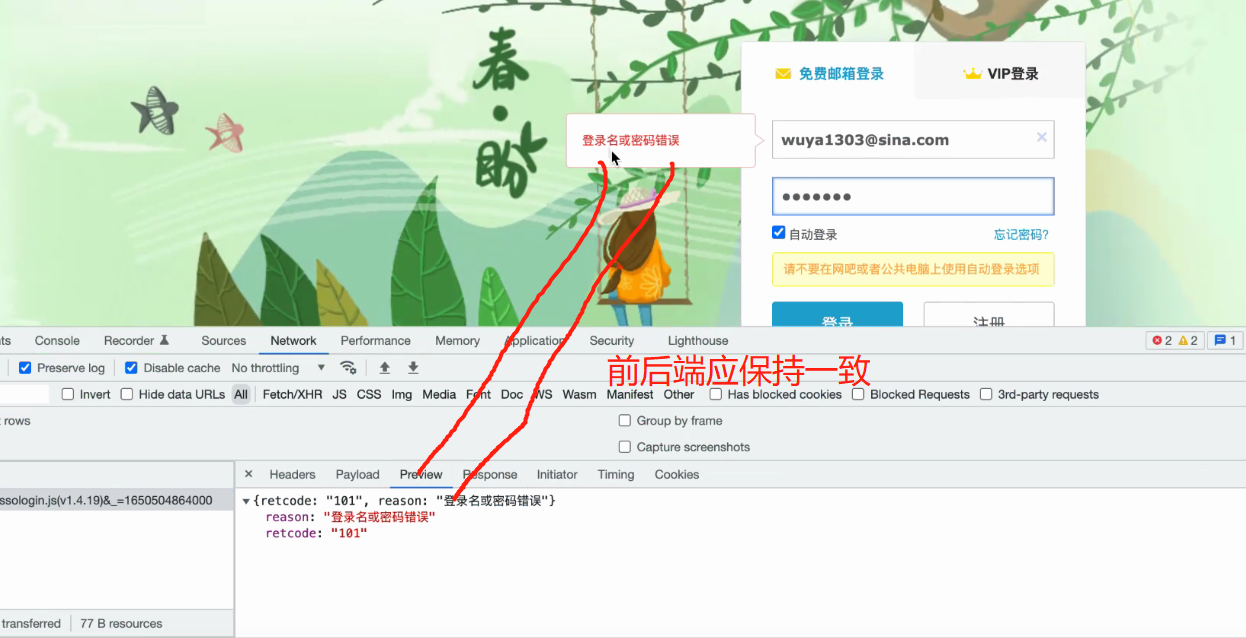Click the password input field
This screenshot has height=638, width=1246.
[x=913, y=196]
